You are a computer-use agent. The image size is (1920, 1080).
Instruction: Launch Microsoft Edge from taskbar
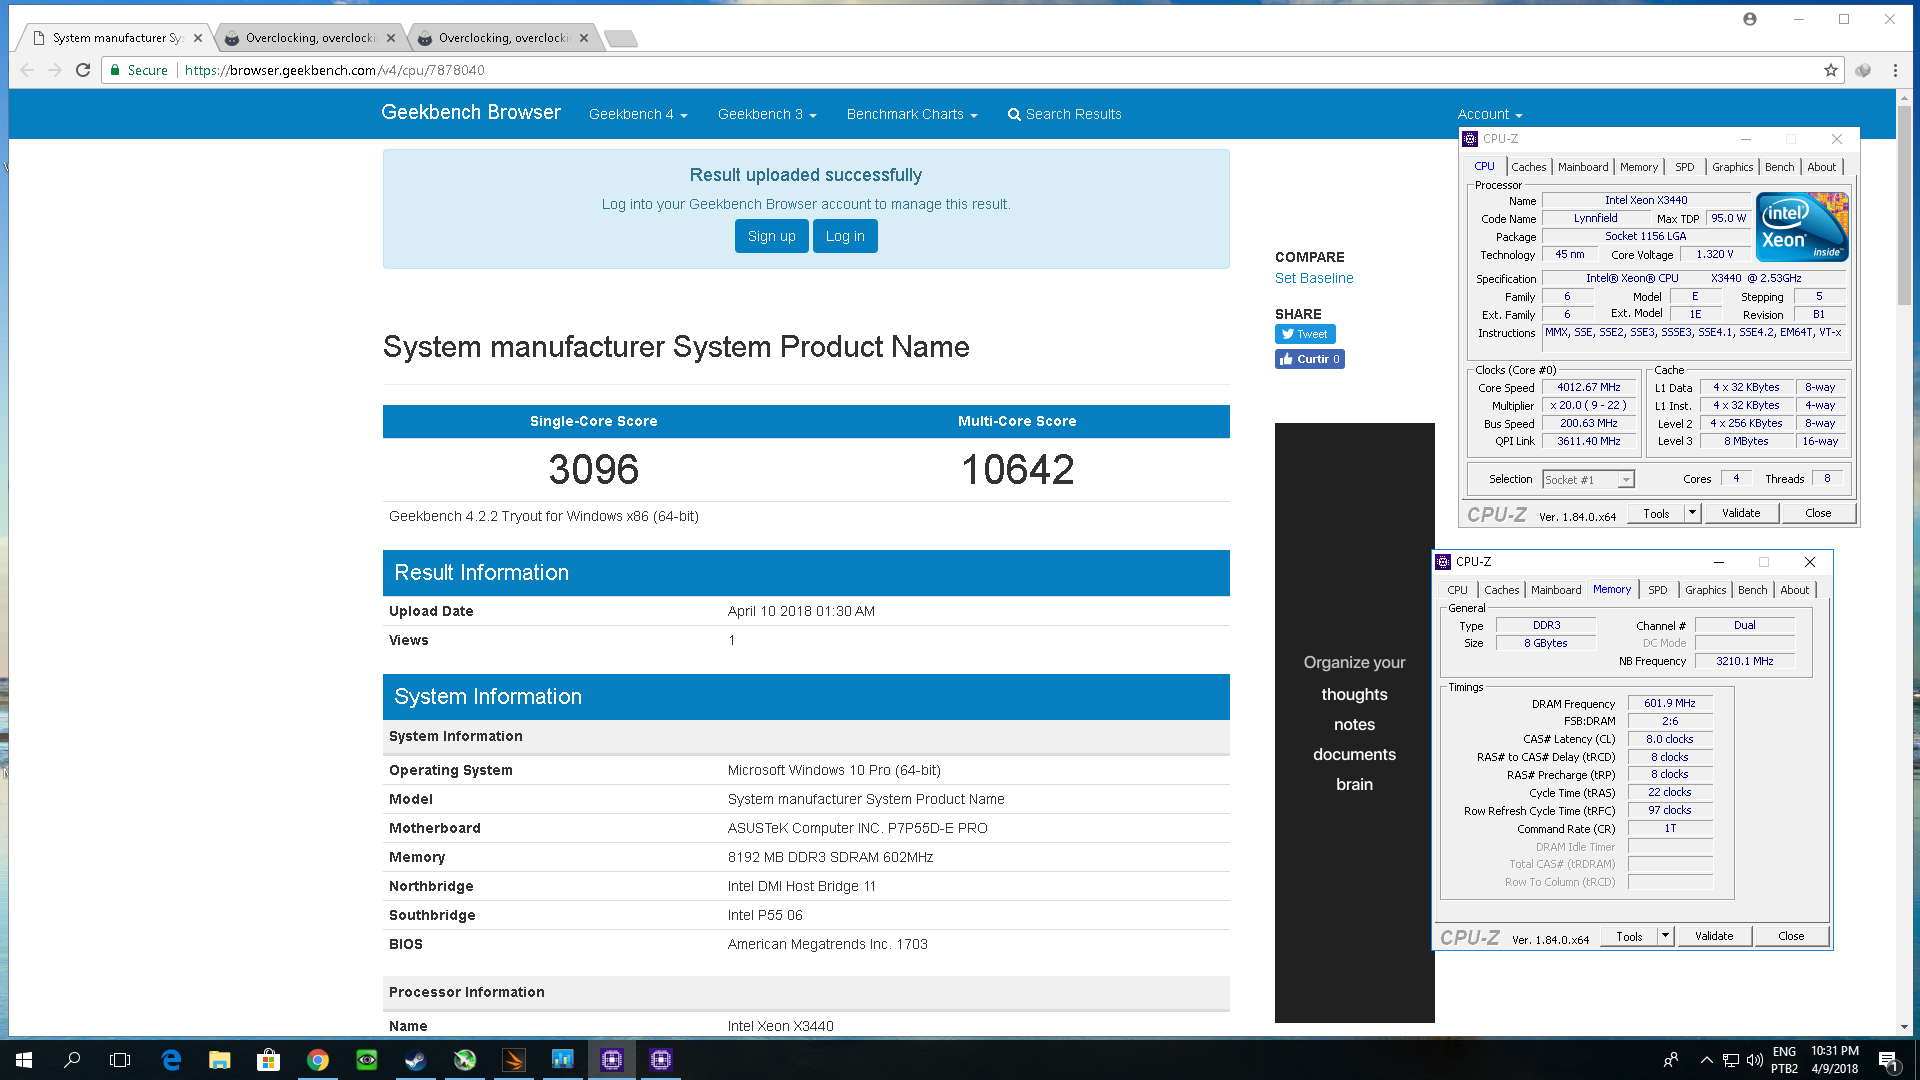(x=171, y=1060)
